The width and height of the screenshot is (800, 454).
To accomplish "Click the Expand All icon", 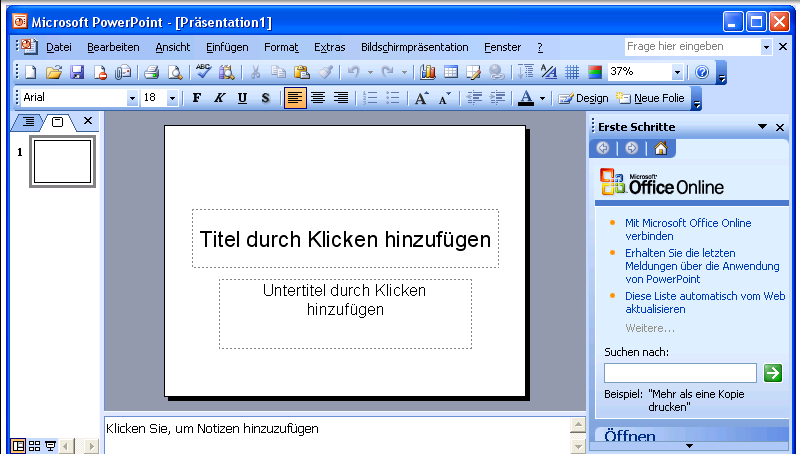I will click(526, 72).
